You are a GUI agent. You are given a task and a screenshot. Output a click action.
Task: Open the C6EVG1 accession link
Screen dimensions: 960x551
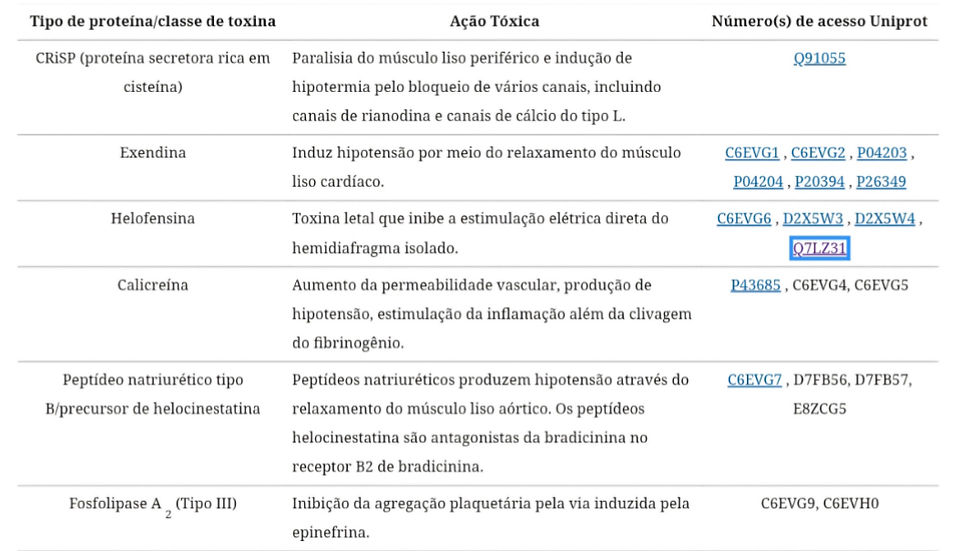(752, 153)
